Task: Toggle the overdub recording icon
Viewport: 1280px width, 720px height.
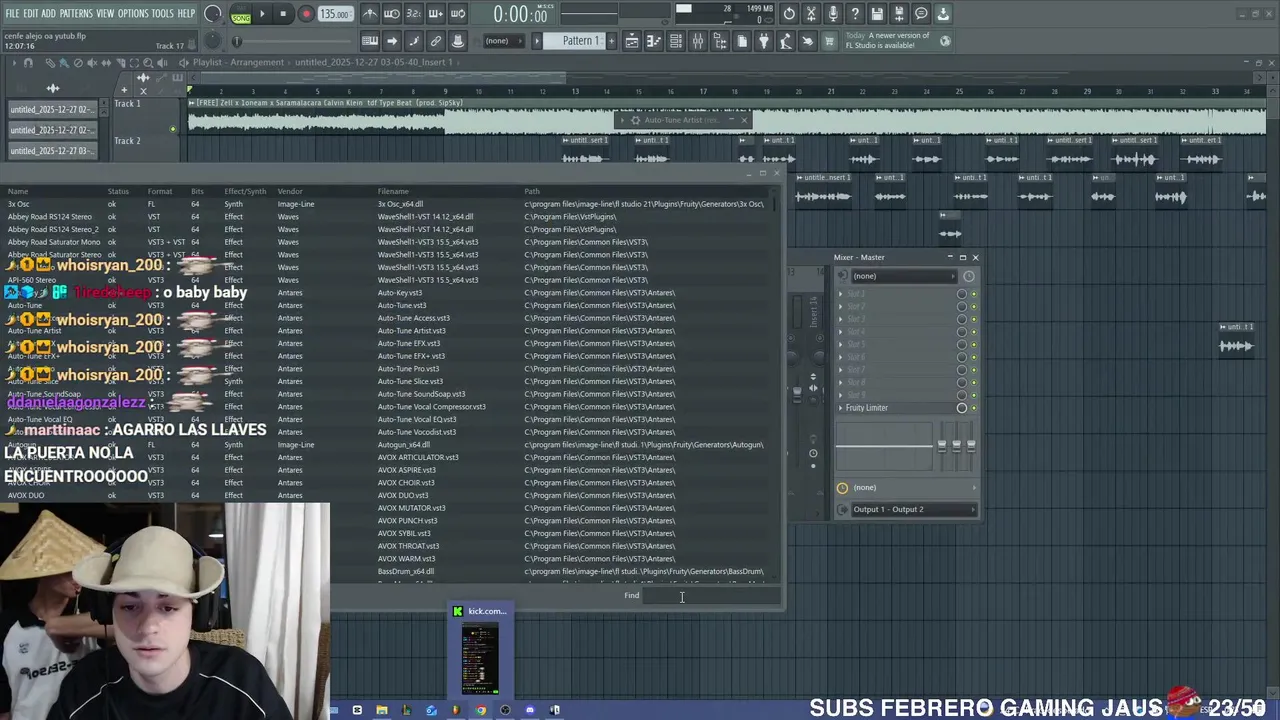Action: tap(436, 14)
